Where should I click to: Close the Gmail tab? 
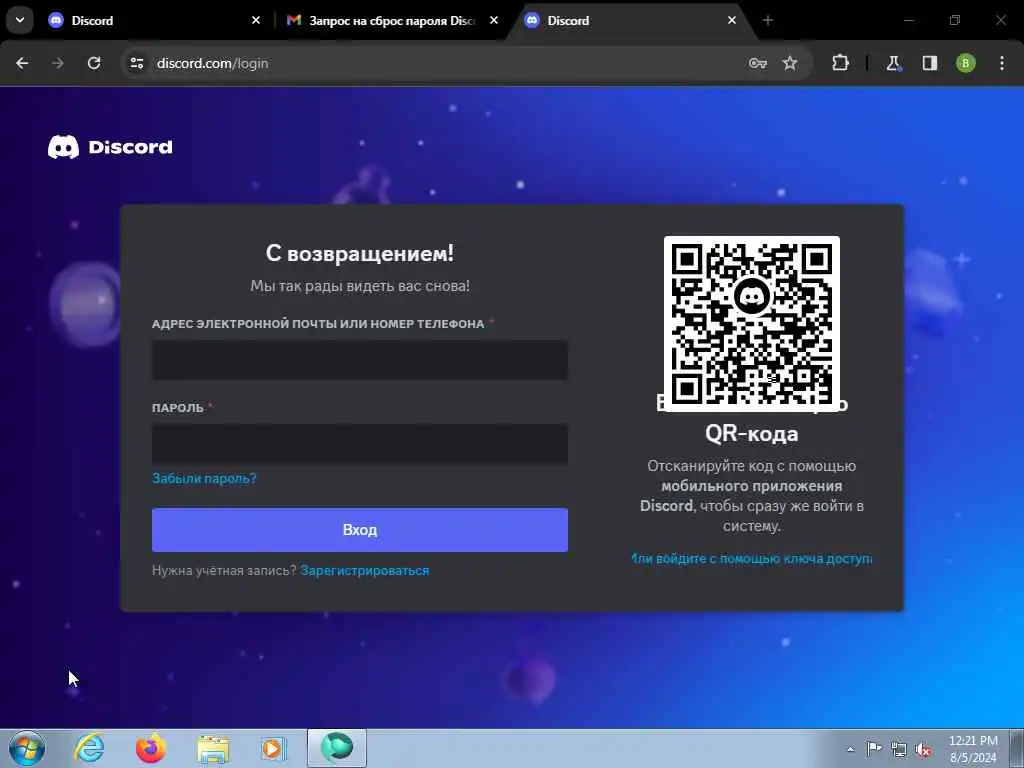click(x=494, y=21)
